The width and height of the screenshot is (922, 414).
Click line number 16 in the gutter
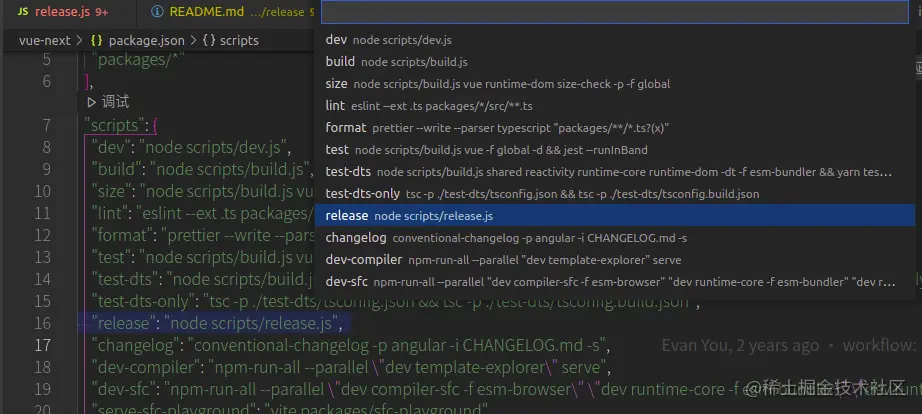[42, 323]
